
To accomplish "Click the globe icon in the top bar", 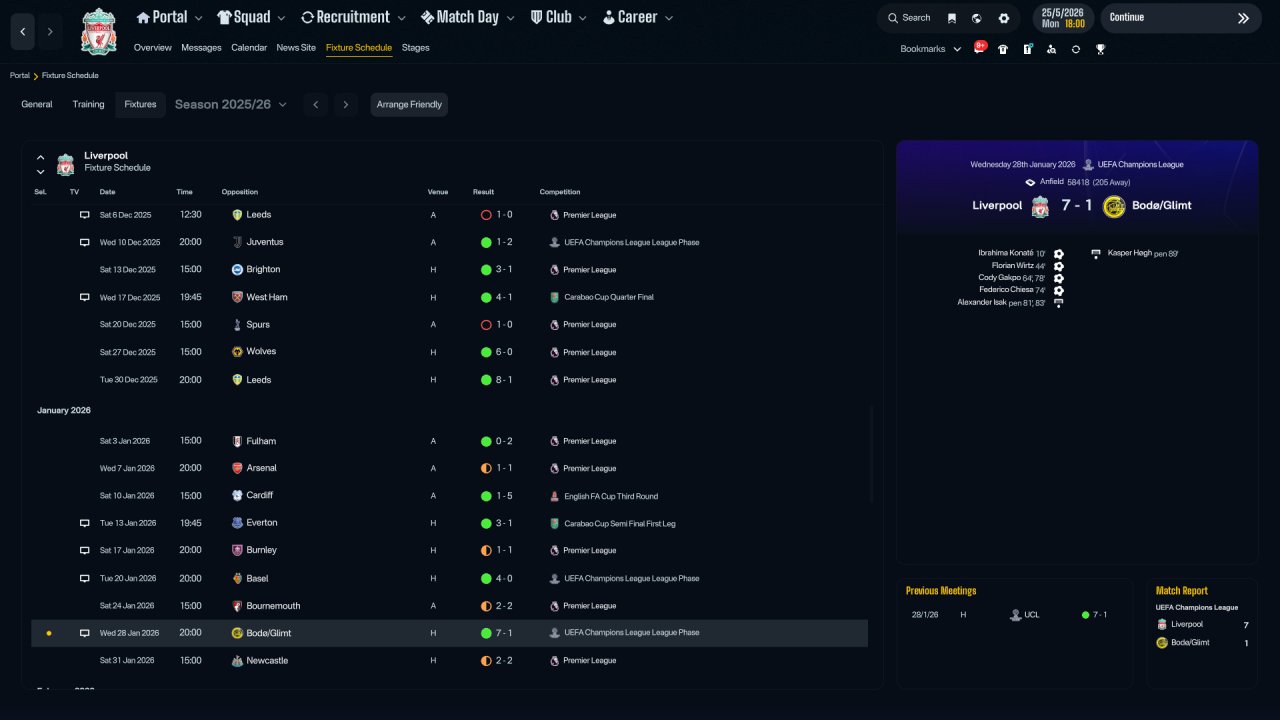I will (977, 18).
